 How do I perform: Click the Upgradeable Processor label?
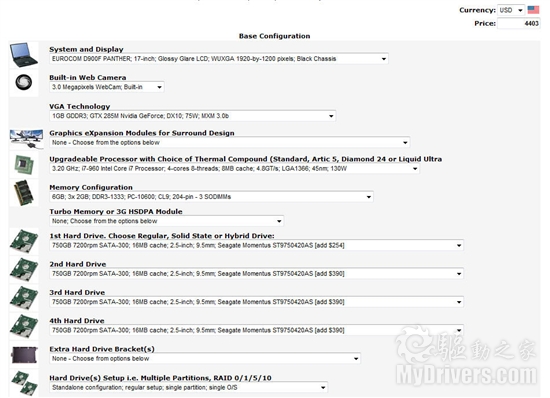(x=246, y=159)
